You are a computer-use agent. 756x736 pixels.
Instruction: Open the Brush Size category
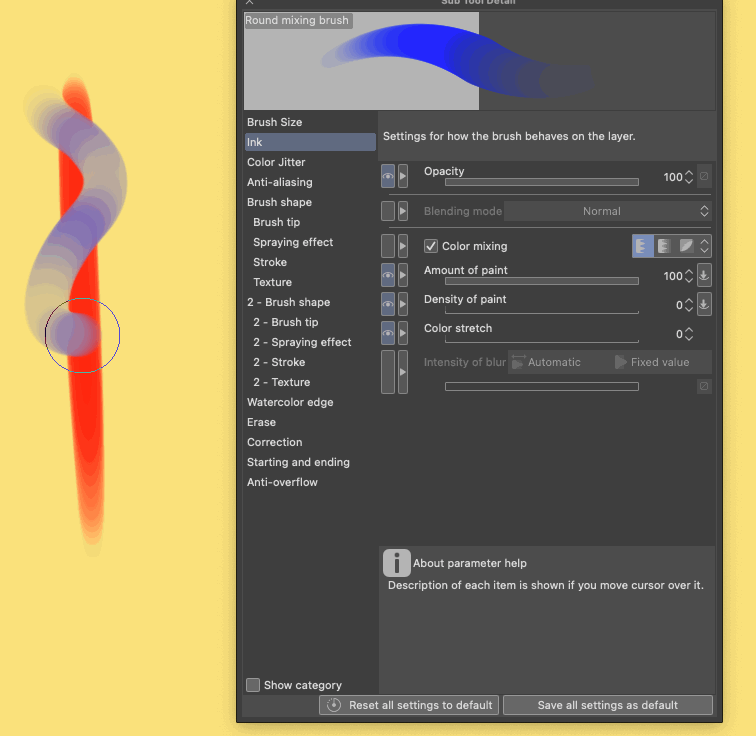310,122
